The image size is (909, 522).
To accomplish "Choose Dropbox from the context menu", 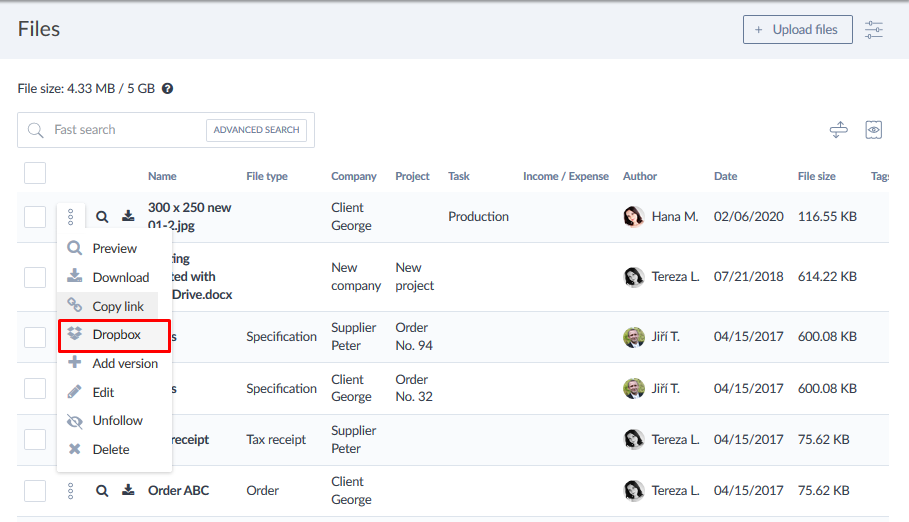I will point(116,335).
